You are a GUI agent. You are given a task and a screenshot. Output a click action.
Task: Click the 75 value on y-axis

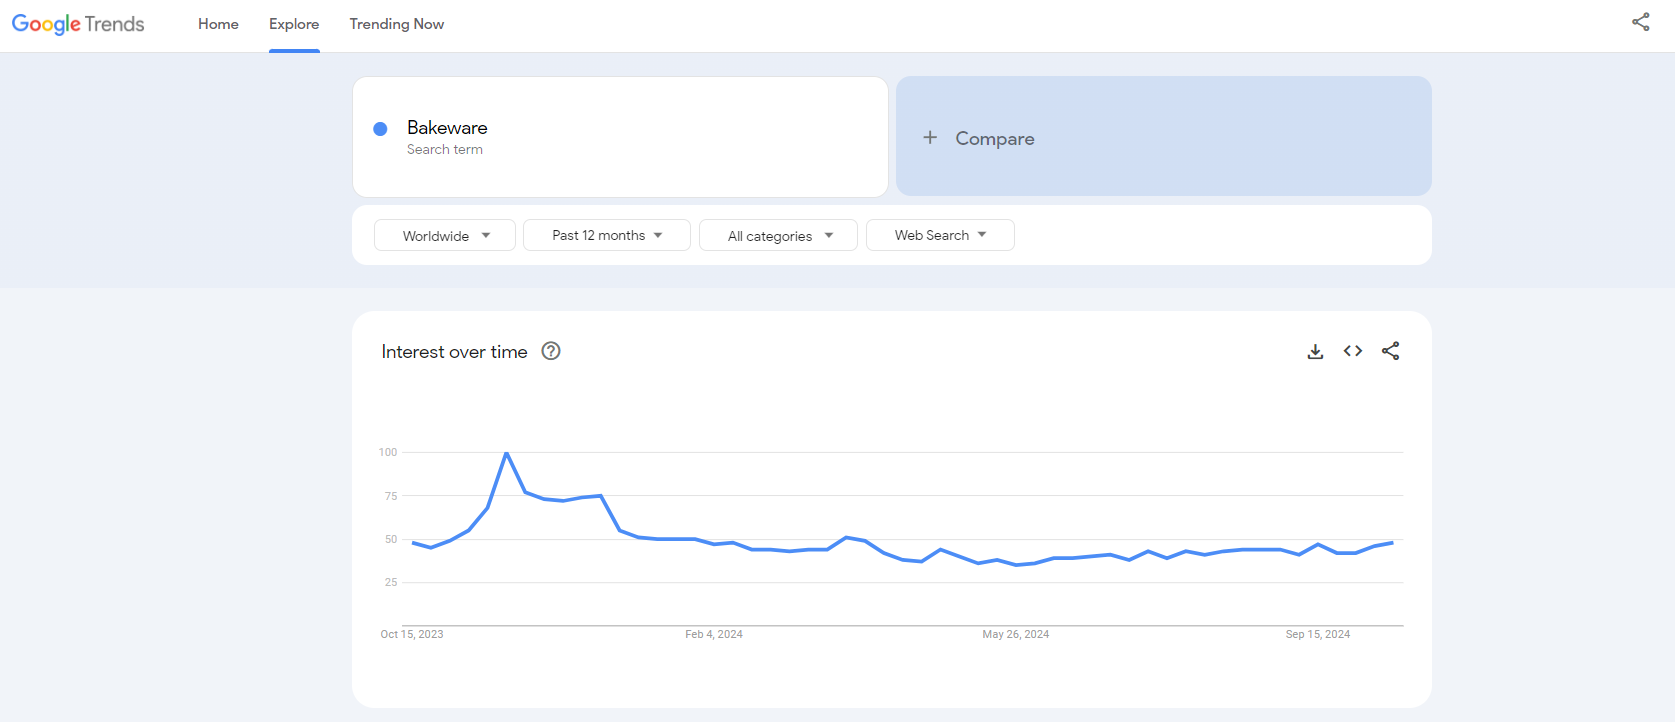coord(391,496)
